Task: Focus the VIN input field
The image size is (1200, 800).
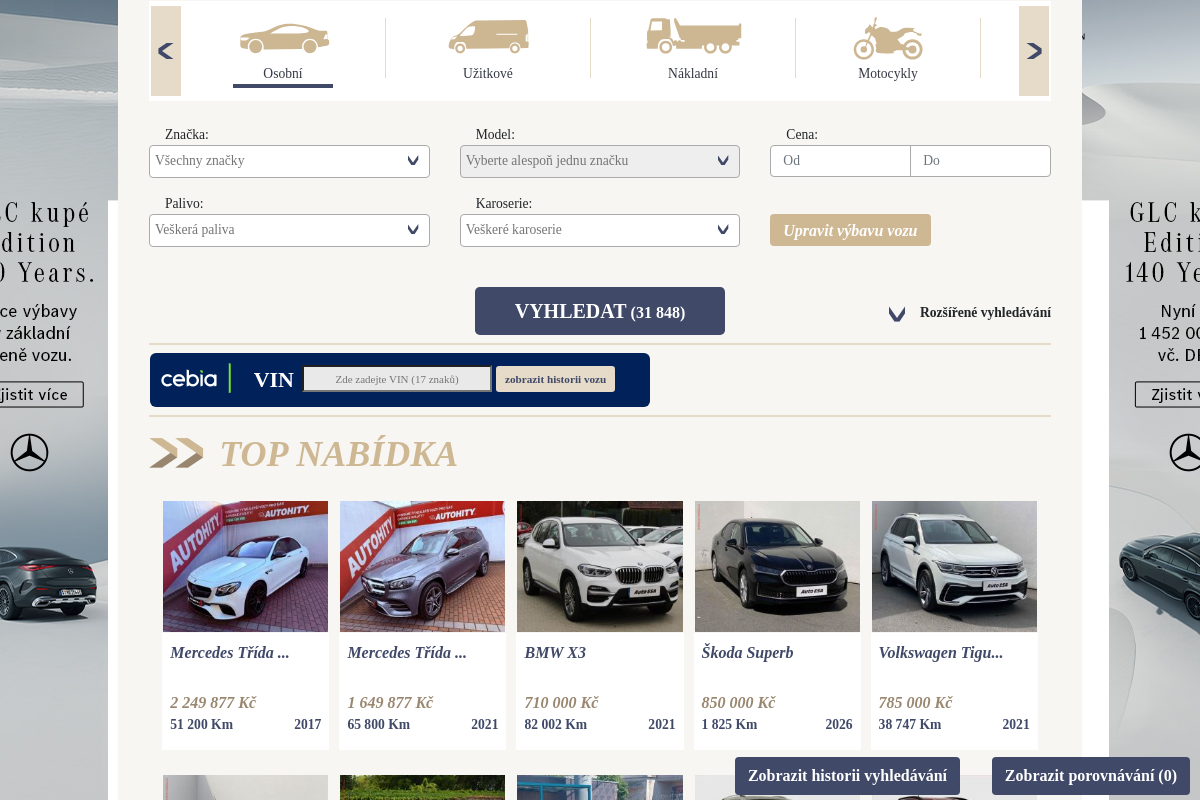Action: (397, 379)
